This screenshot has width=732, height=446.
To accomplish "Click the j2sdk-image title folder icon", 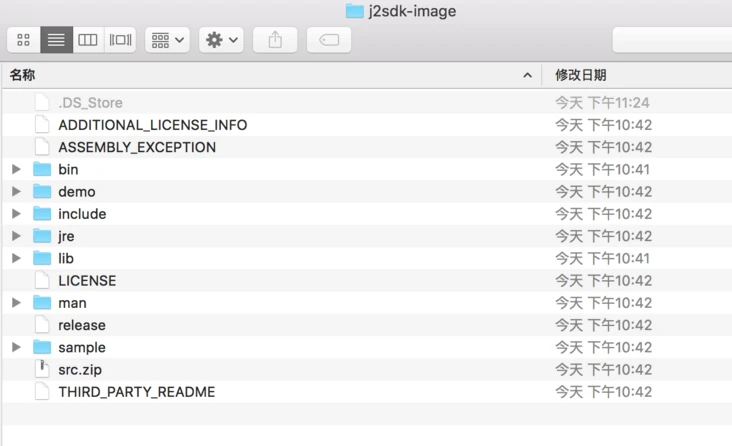I will [355, 11].
